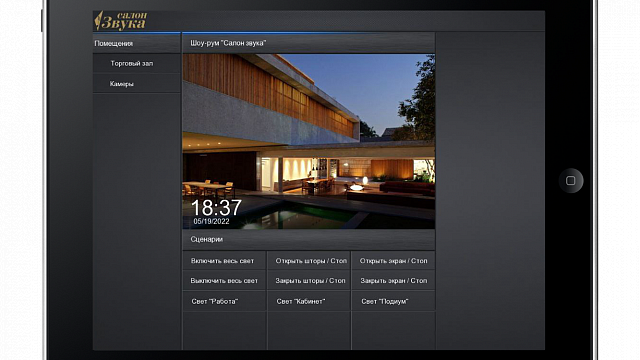This screenshot has width=640, height=360.
Task: Toggle Закрыть экран / Стоп
Action: click(x=393, y=280)
